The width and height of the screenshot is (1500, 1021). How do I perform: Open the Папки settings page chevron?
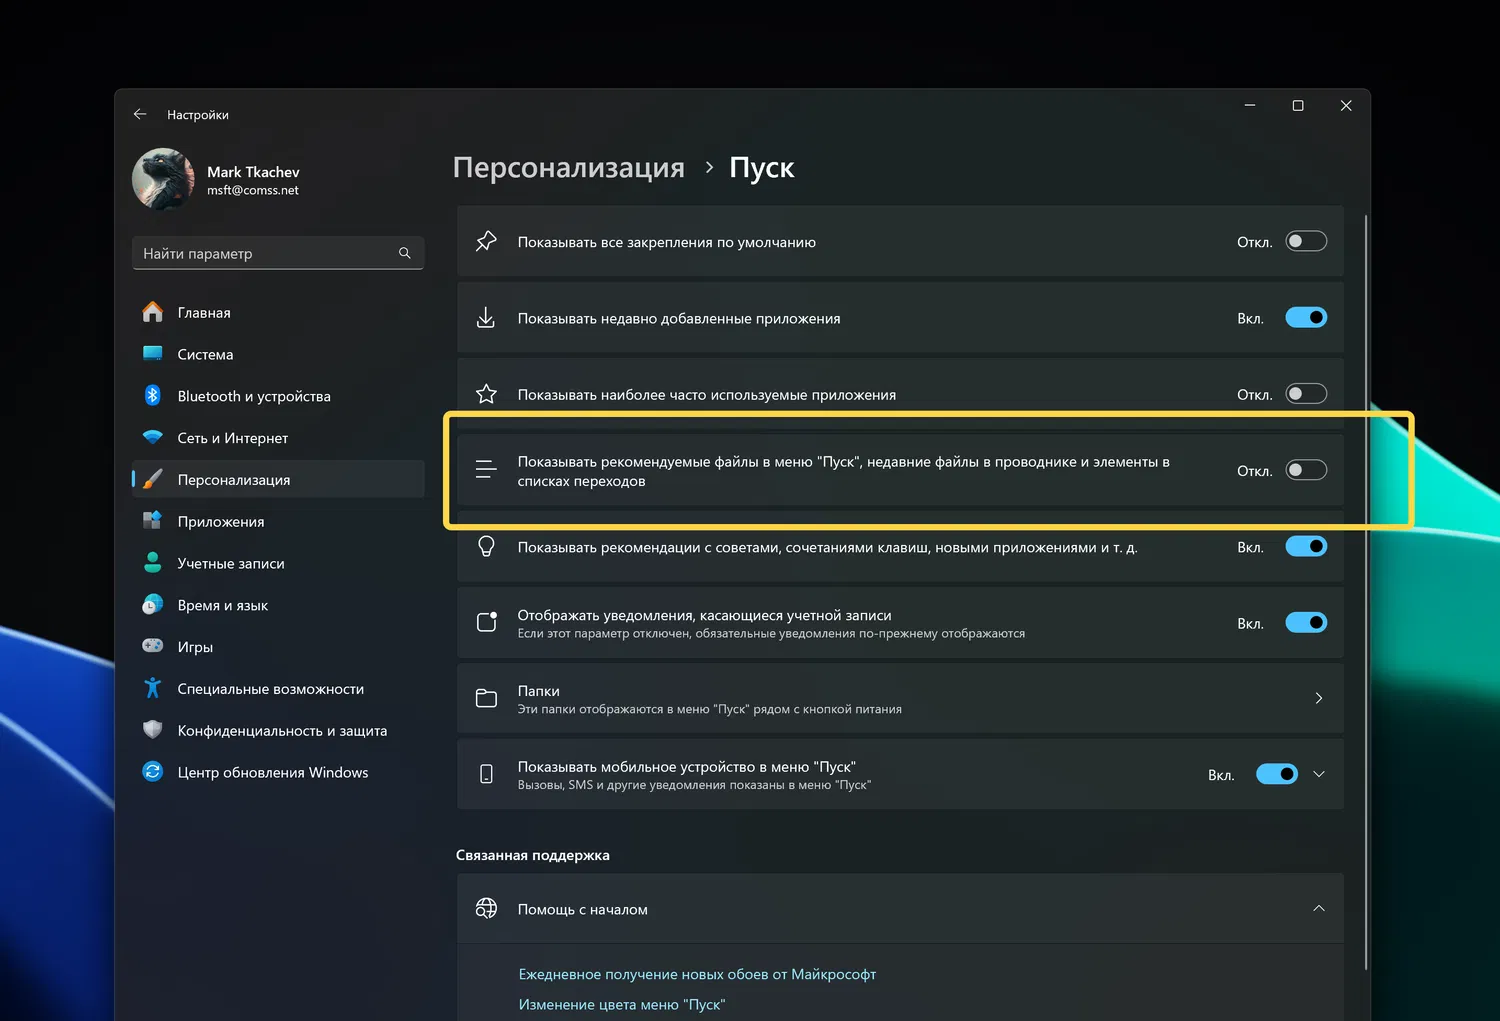1319,698
